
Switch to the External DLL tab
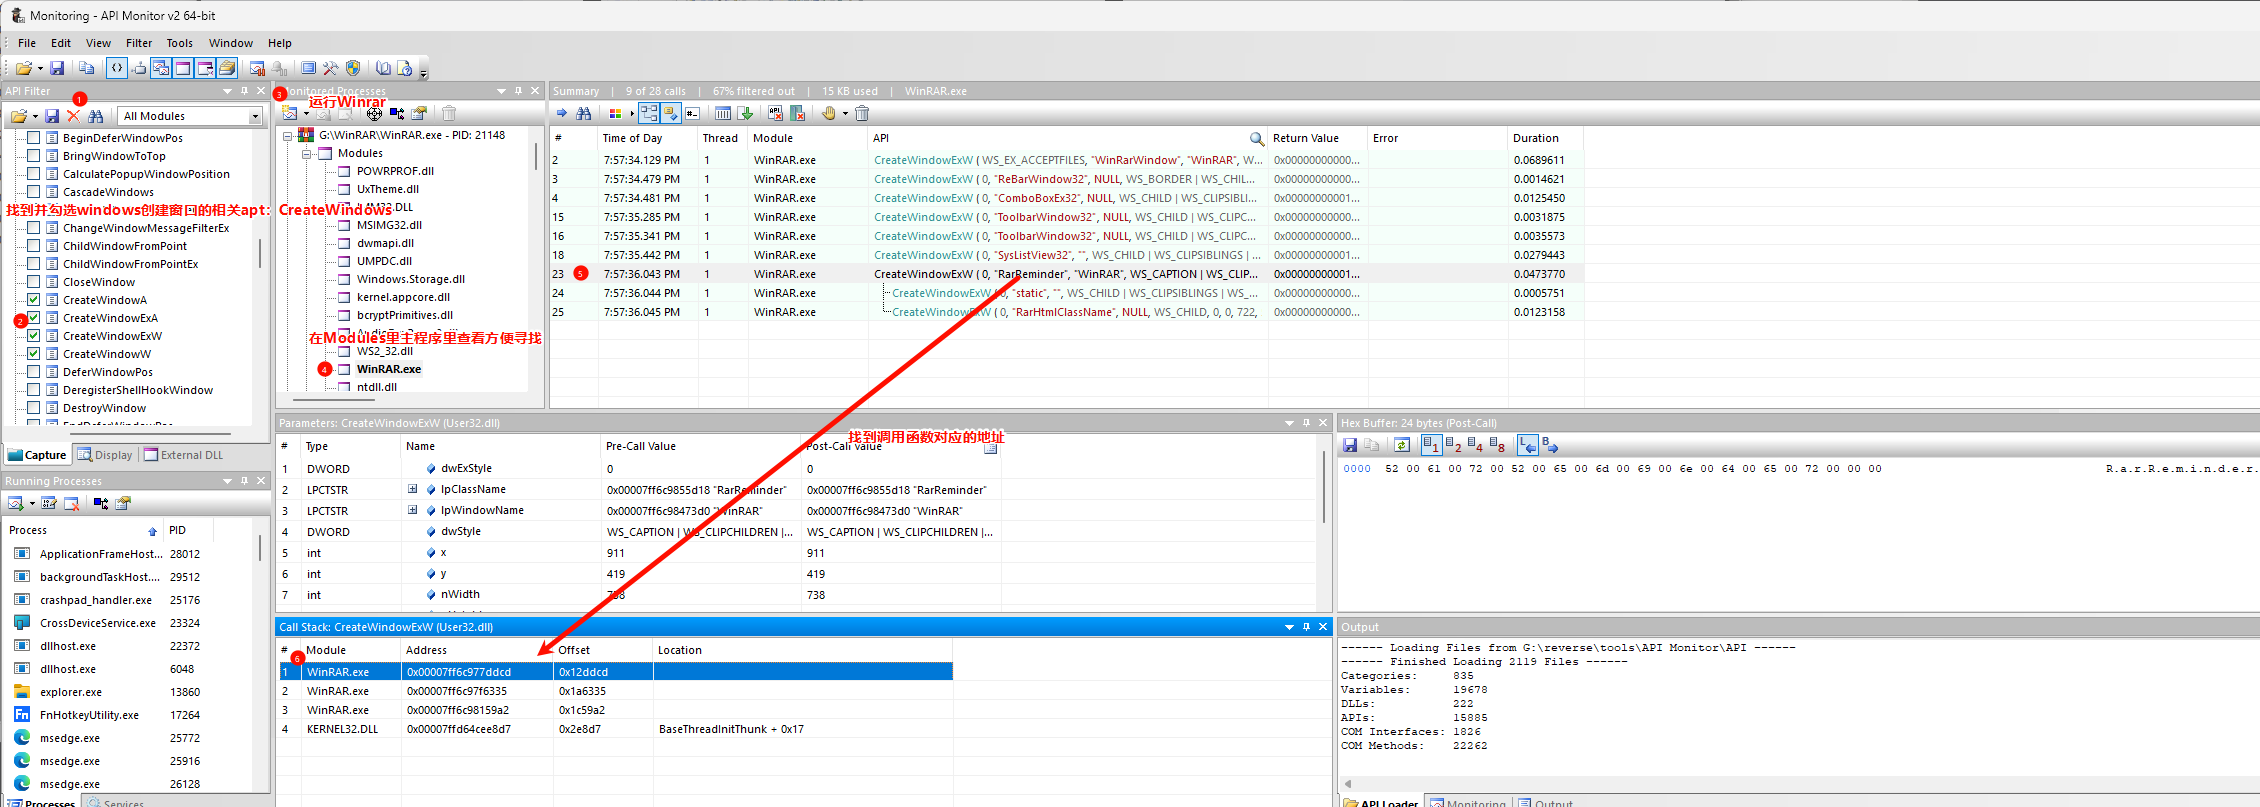[183, 455]
